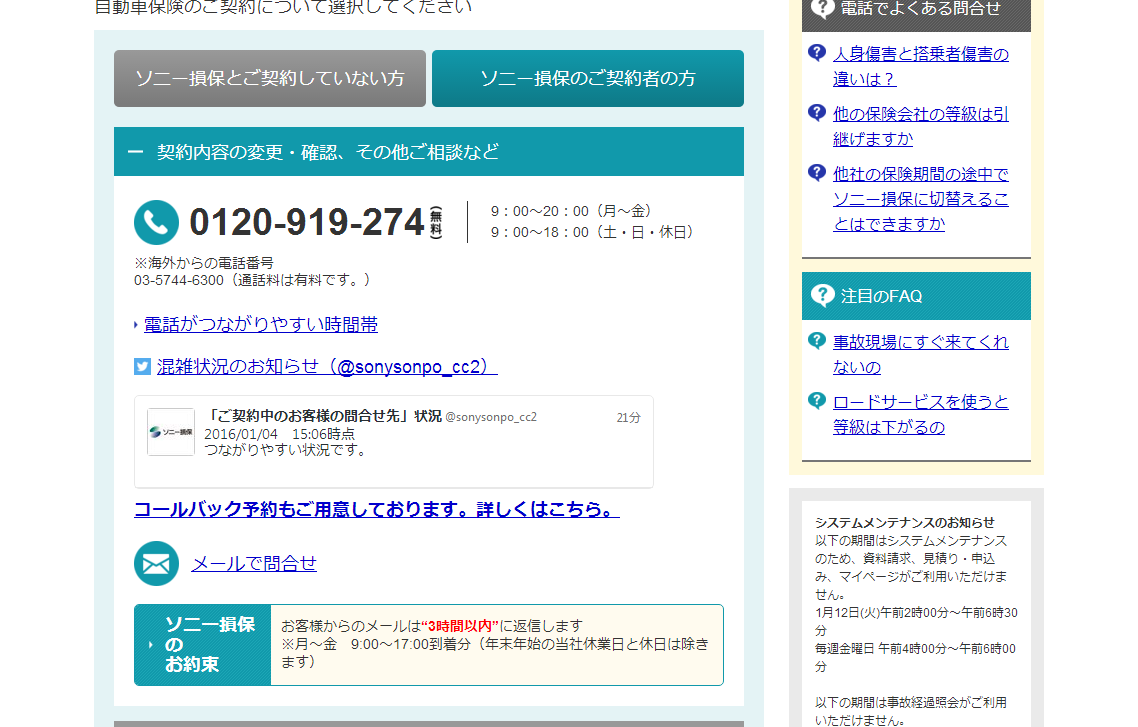Open the コールバック予約 details link
Screen dimensions: 1138x727
point(376,509)
